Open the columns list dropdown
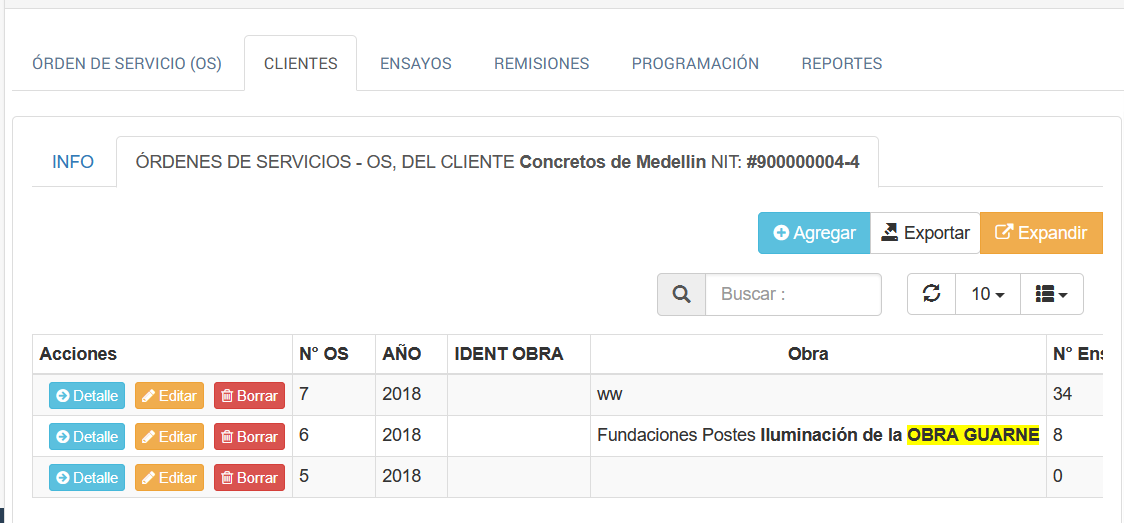 [x=1051, y=294]
